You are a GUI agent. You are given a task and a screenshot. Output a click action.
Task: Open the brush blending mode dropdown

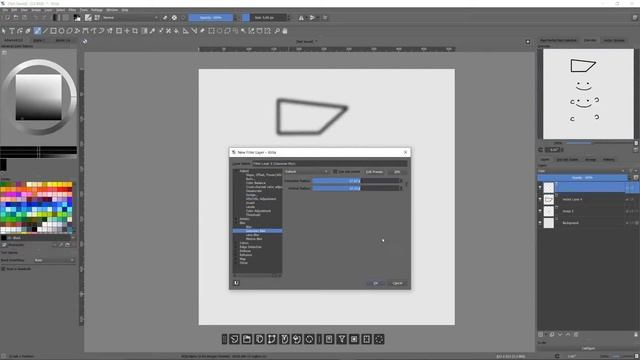point(131,18)
